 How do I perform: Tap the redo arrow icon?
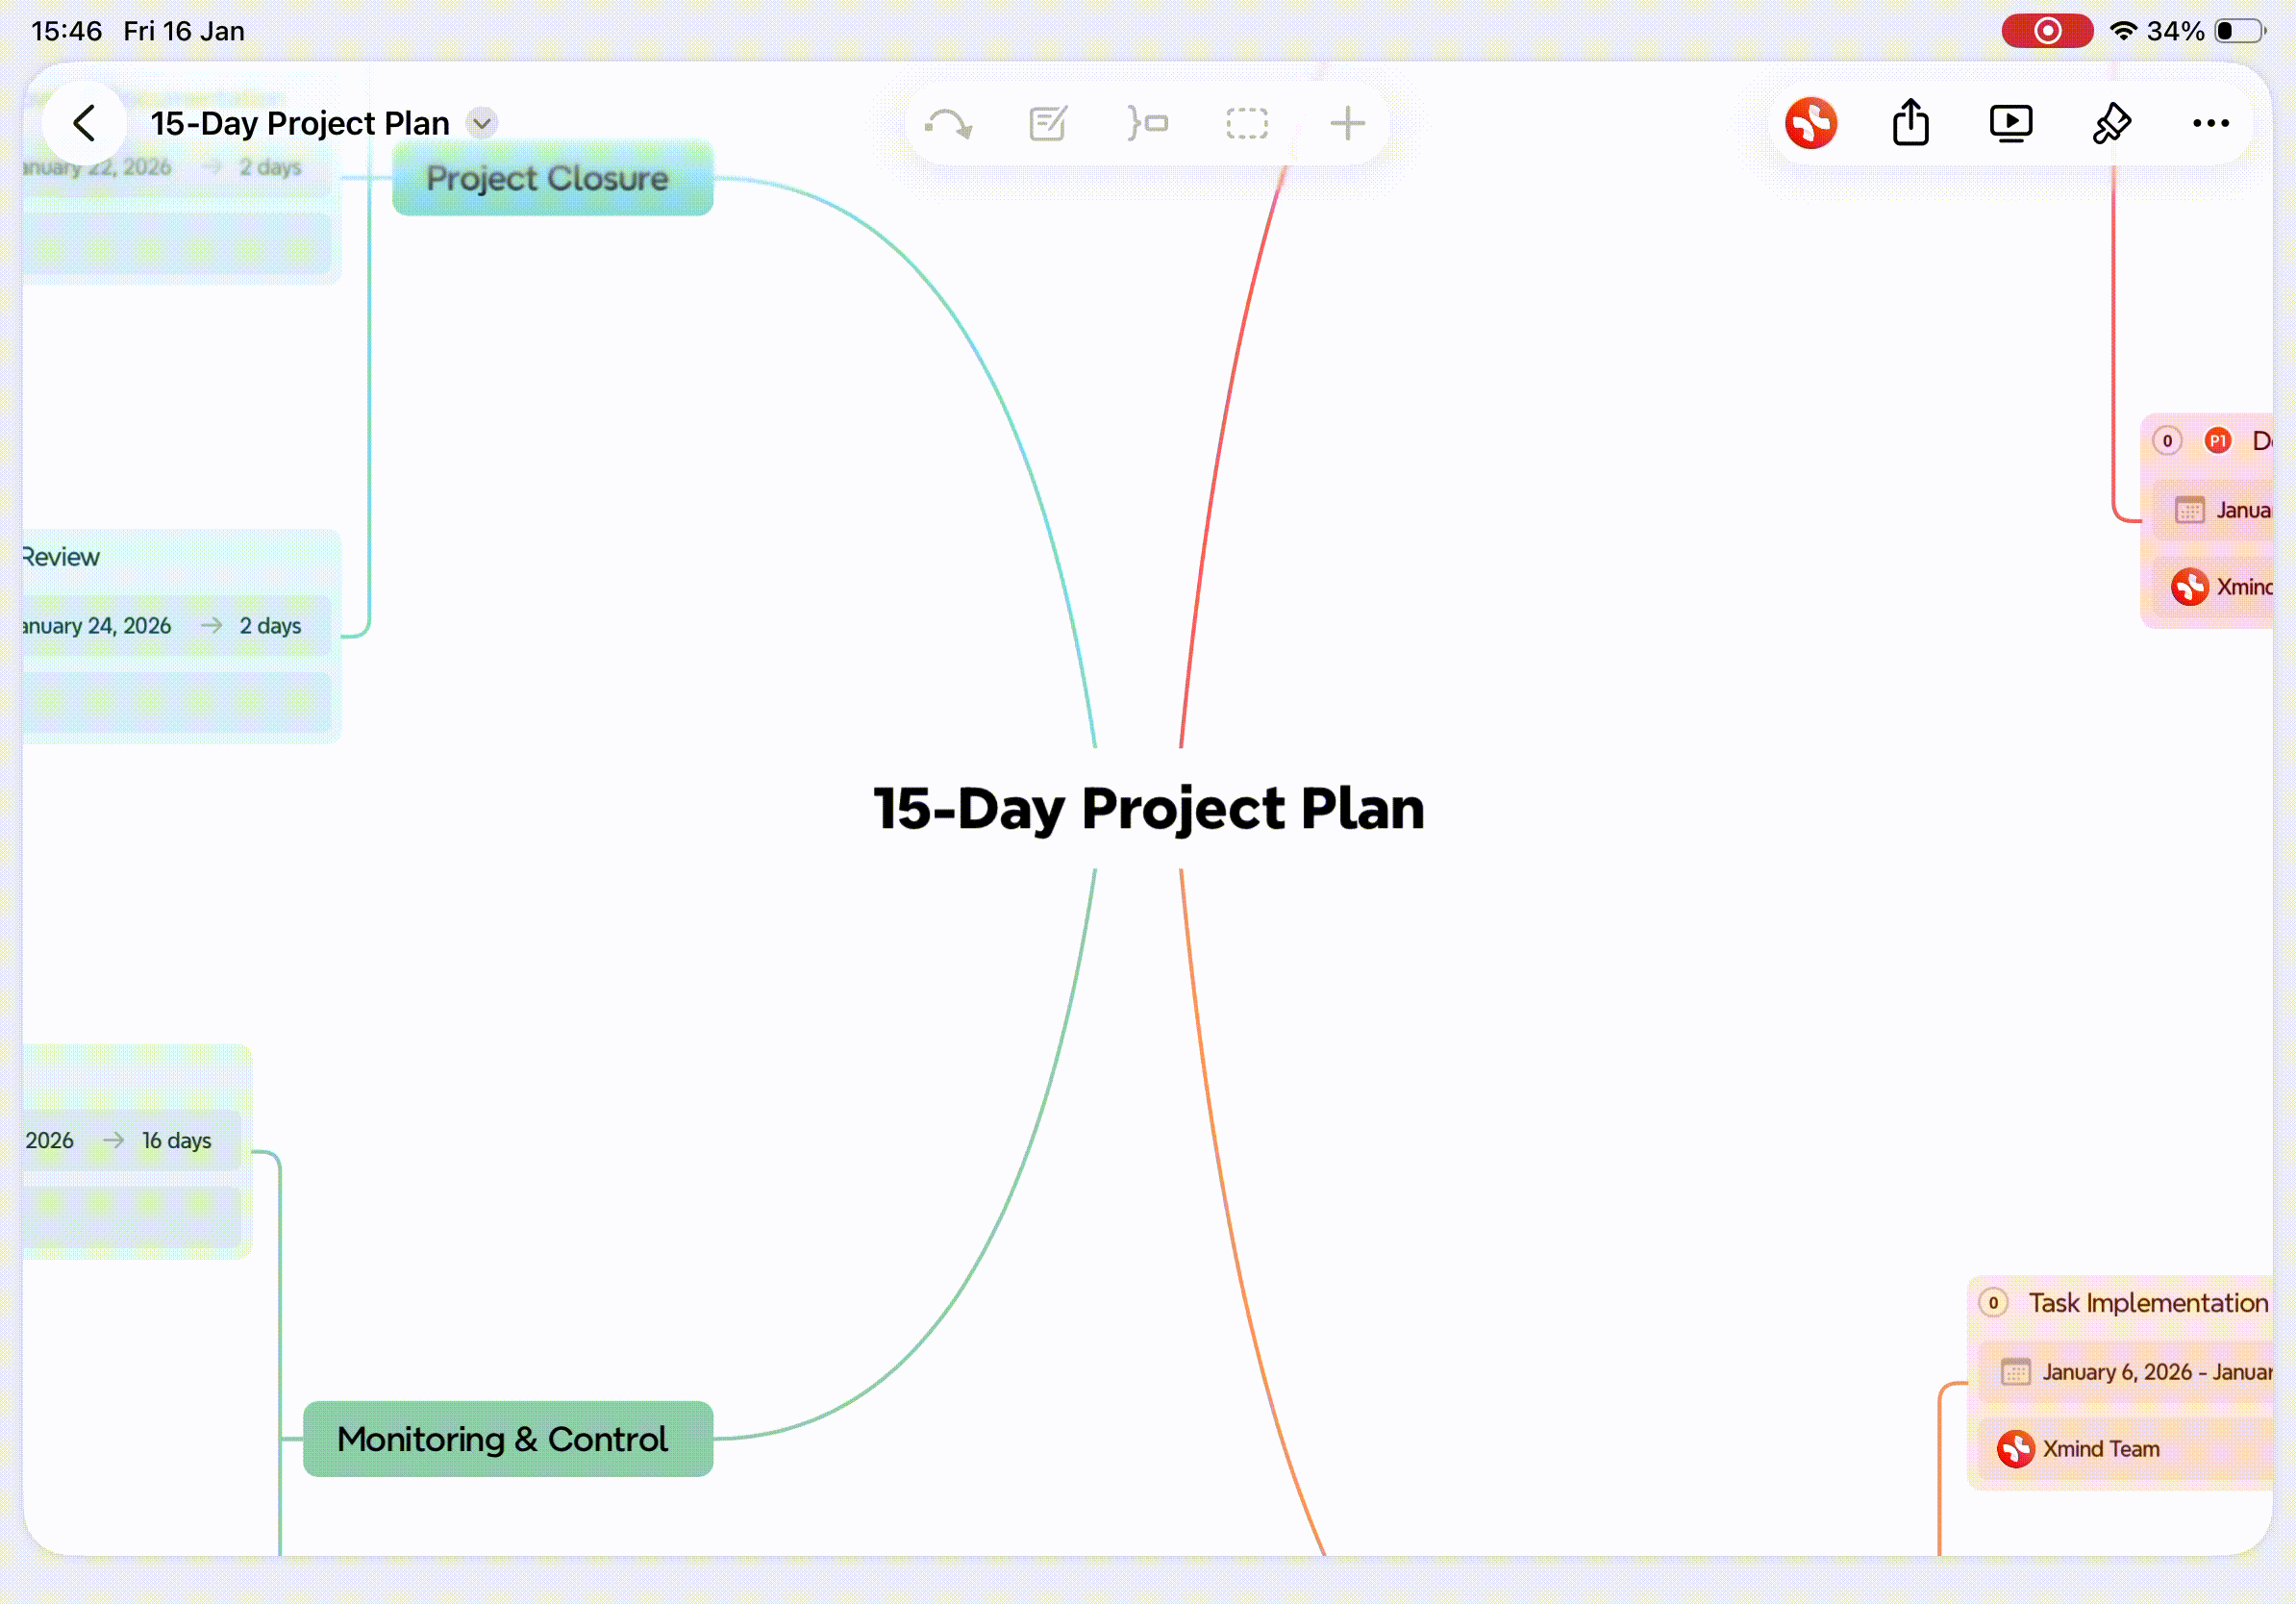pos(948,124)
